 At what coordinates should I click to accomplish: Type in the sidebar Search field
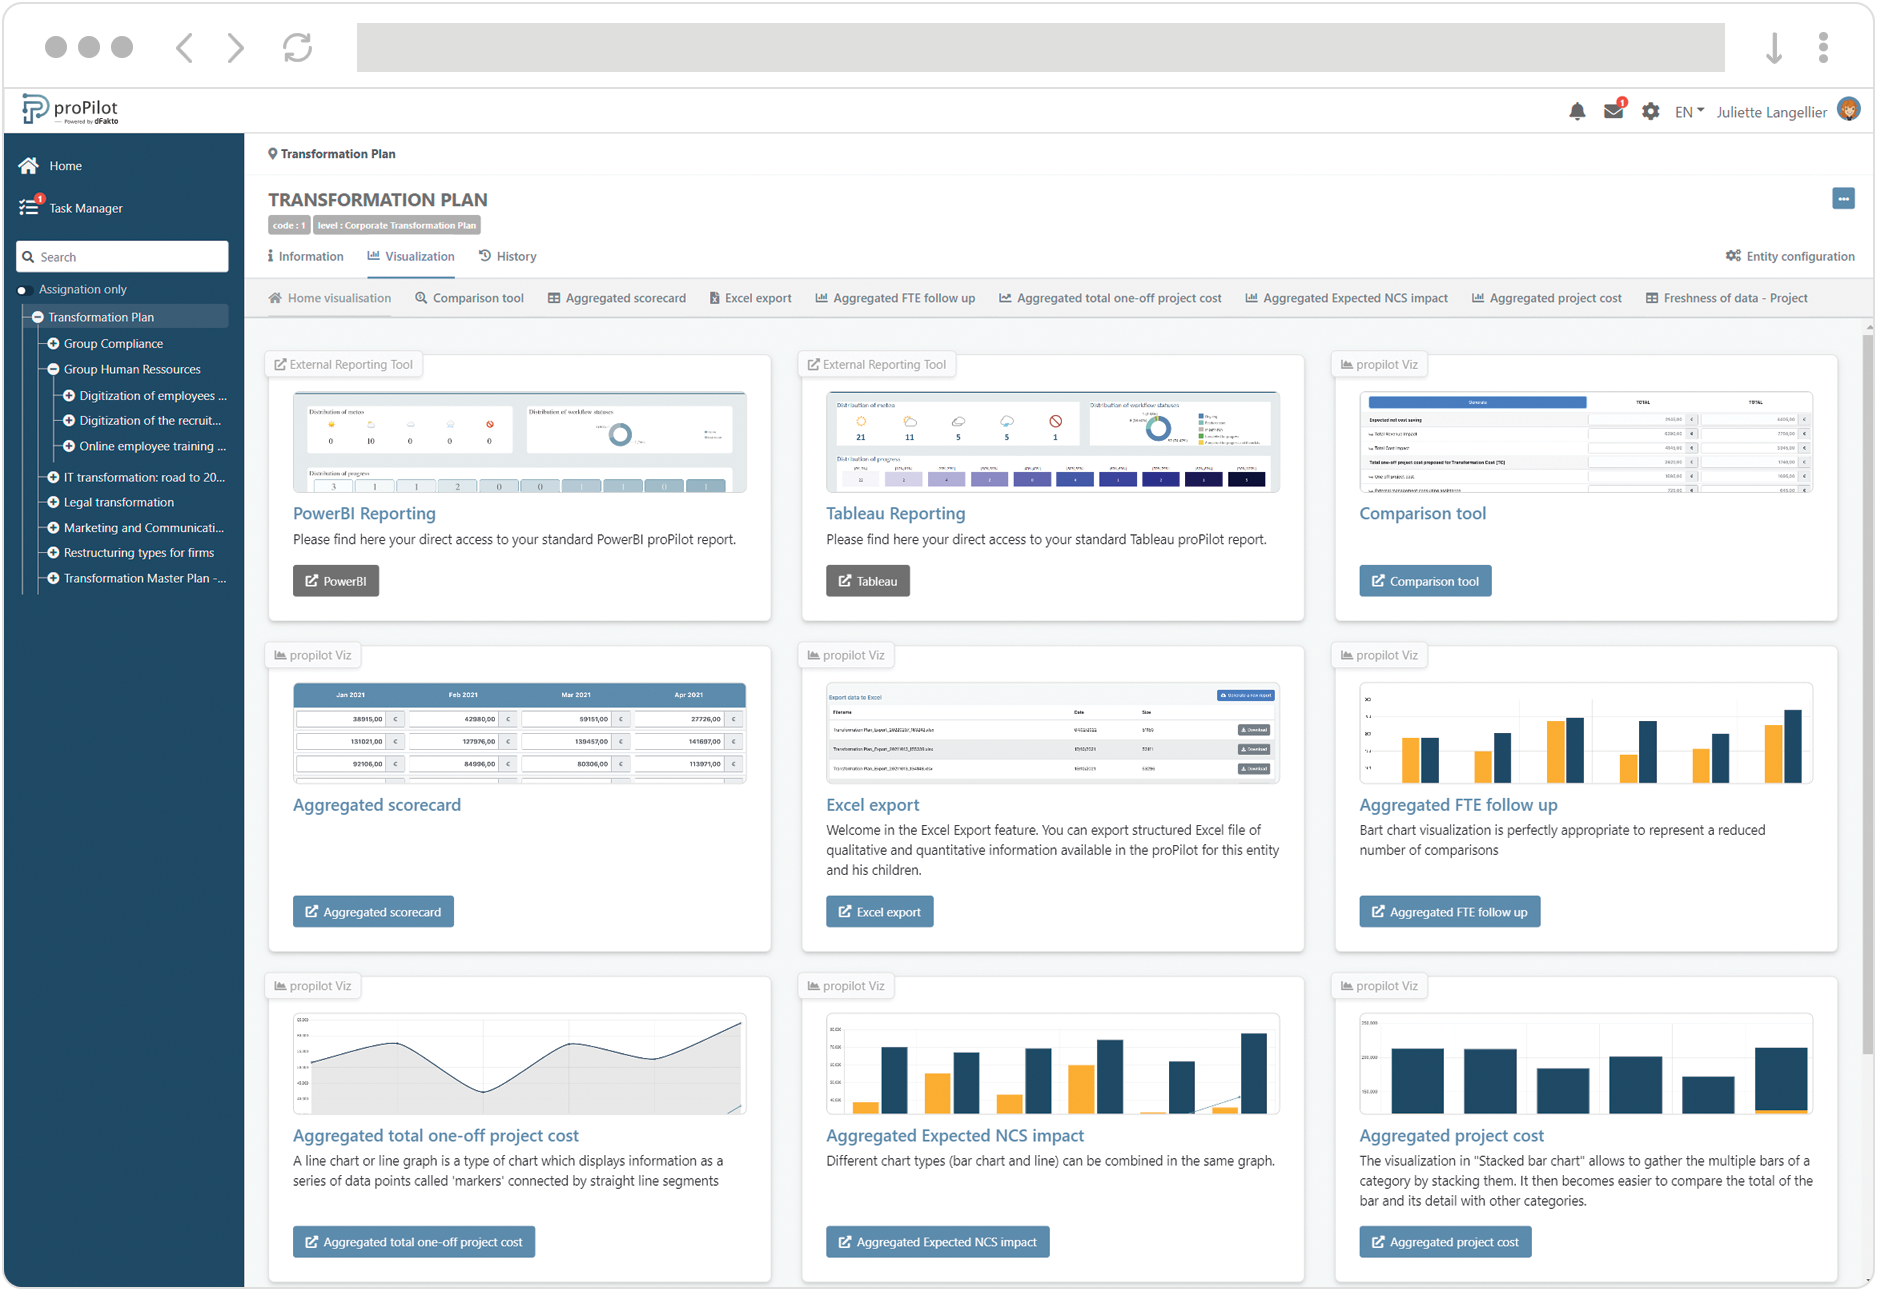point(122,256)
